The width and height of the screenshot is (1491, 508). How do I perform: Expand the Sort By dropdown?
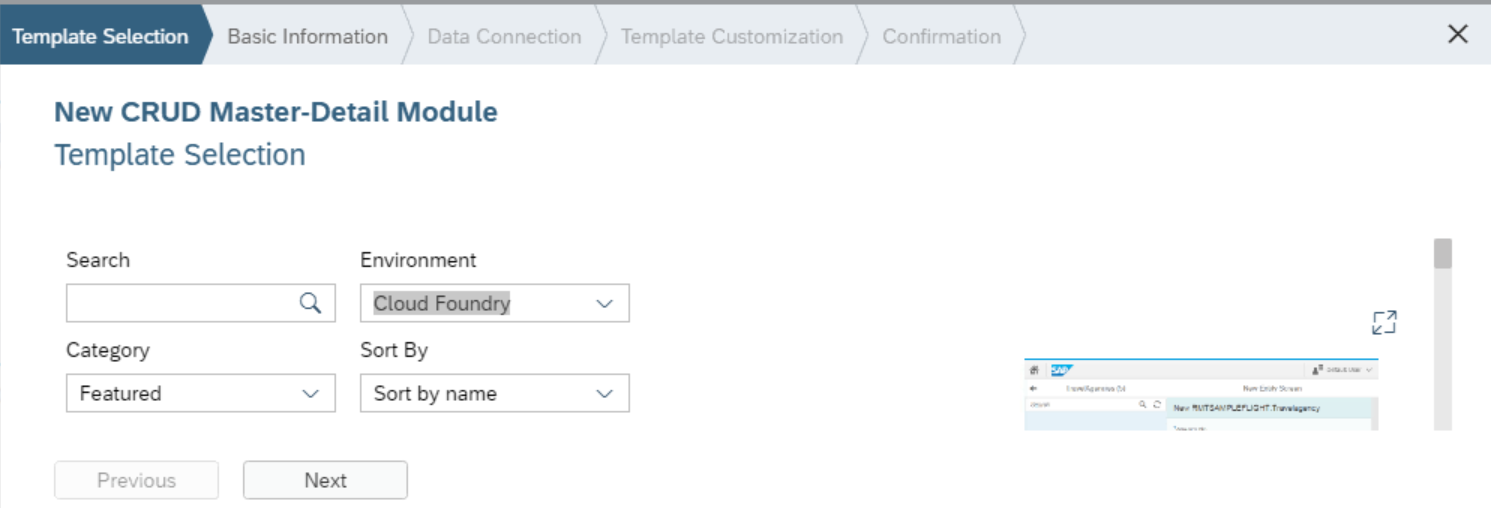coord(495,393)
